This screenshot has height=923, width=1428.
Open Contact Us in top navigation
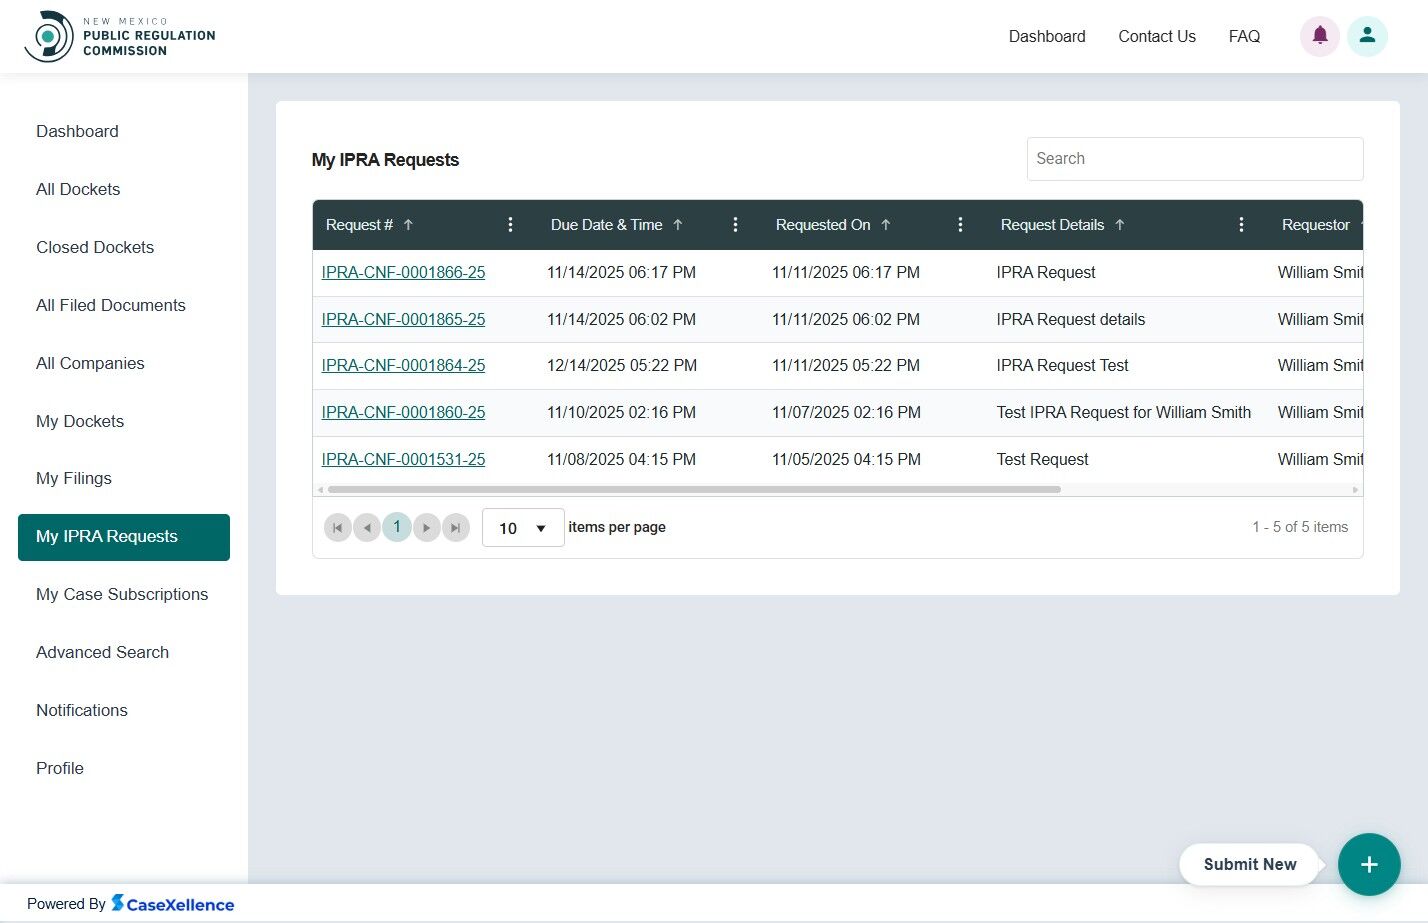[x=1157, y=36]
